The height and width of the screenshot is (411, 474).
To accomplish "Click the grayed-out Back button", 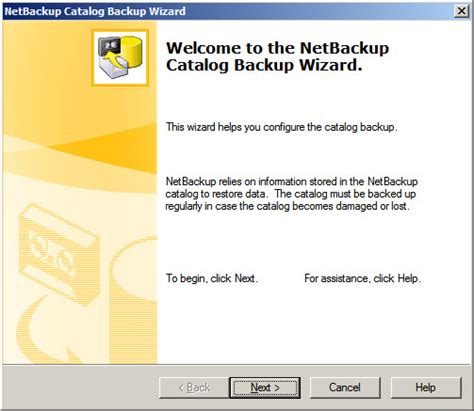I will coord(194,388).
